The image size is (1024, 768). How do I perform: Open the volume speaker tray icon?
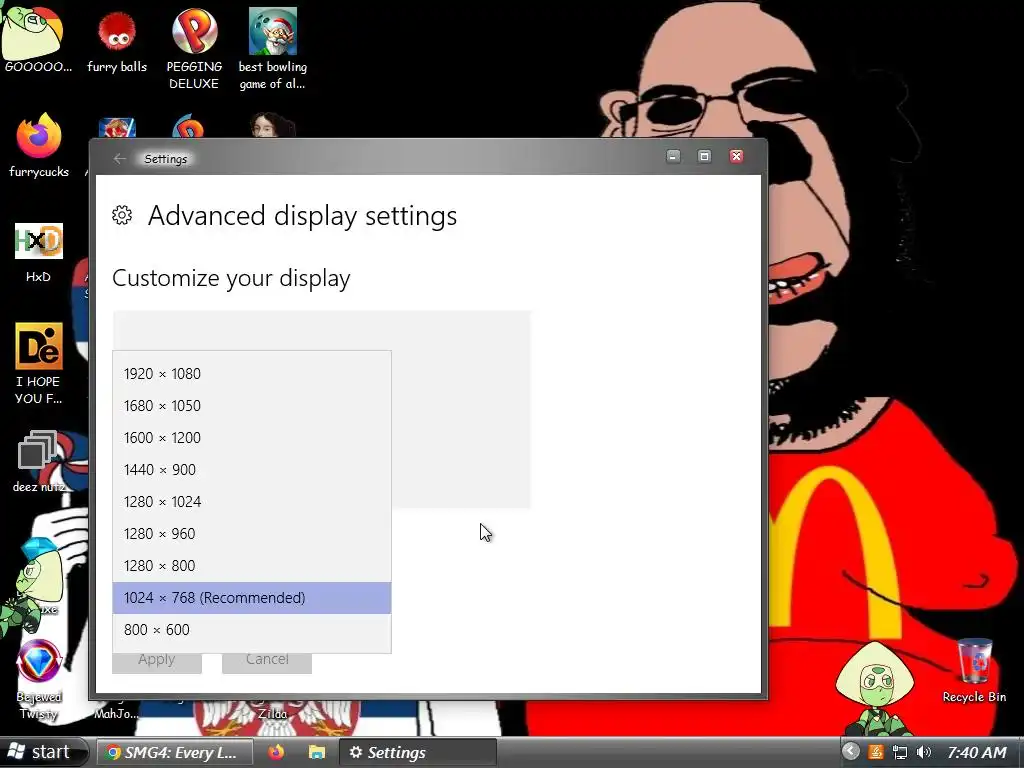[x=924, y=752]
